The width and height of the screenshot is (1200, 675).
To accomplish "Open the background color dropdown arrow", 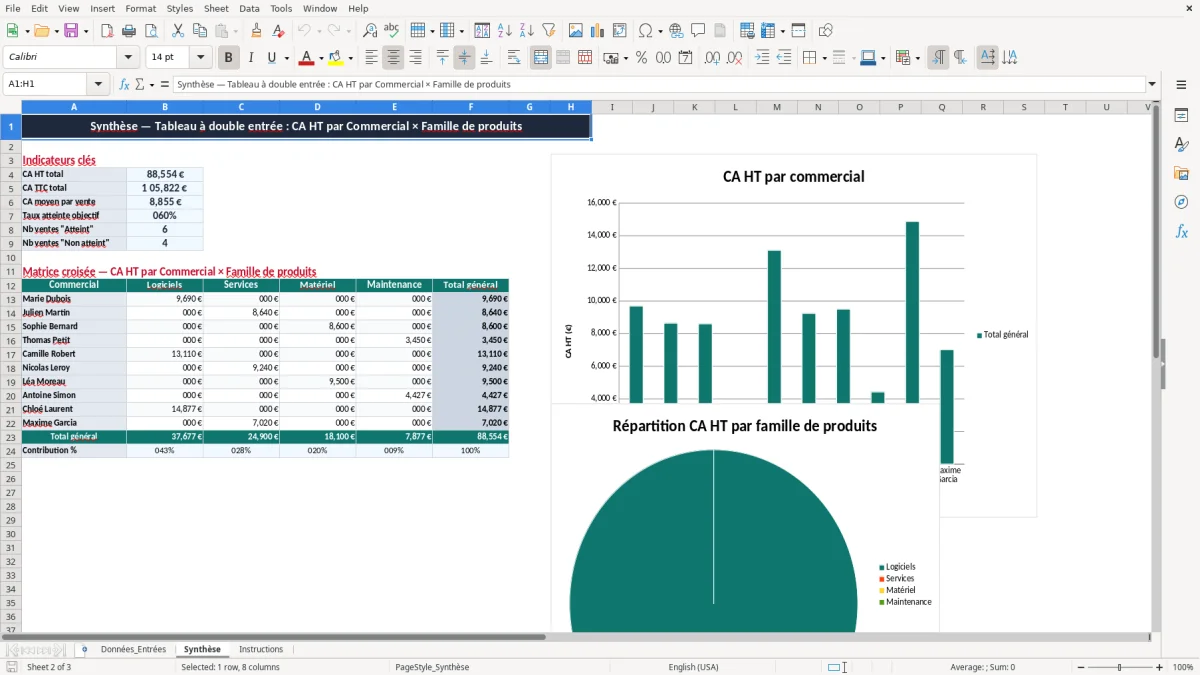I will (x=350, y=58).
